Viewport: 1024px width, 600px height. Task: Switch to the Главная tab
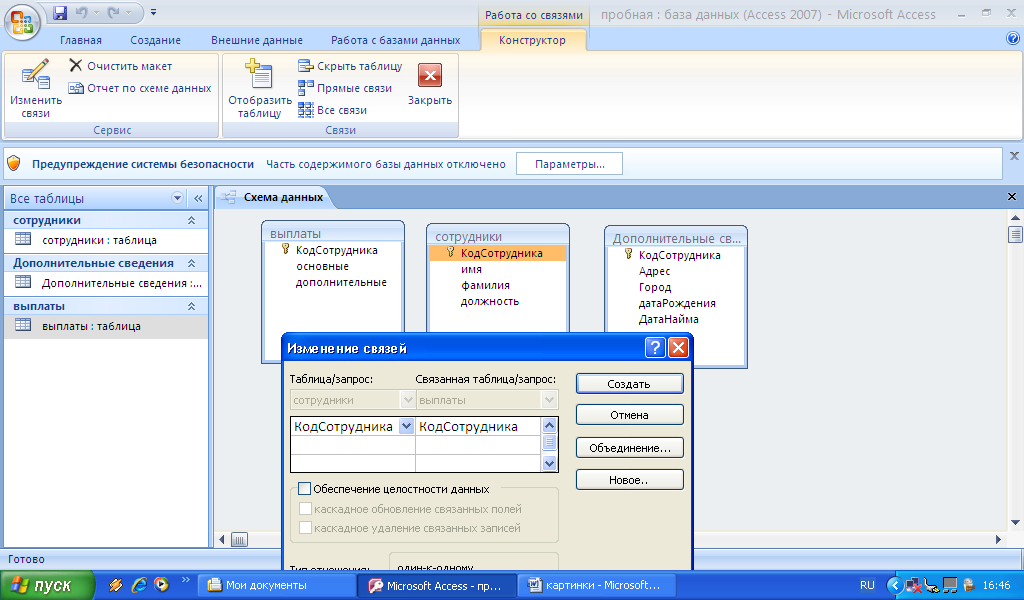pyautogui.click(x=81, y=40)
